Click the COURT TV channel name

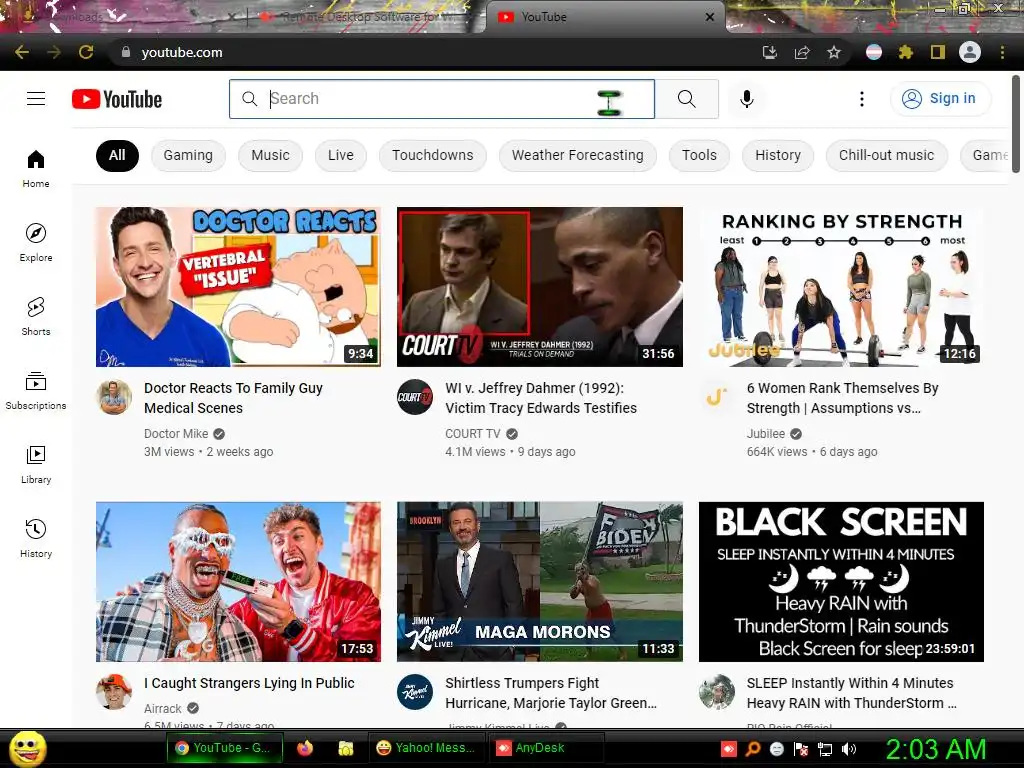coord(473,434)
